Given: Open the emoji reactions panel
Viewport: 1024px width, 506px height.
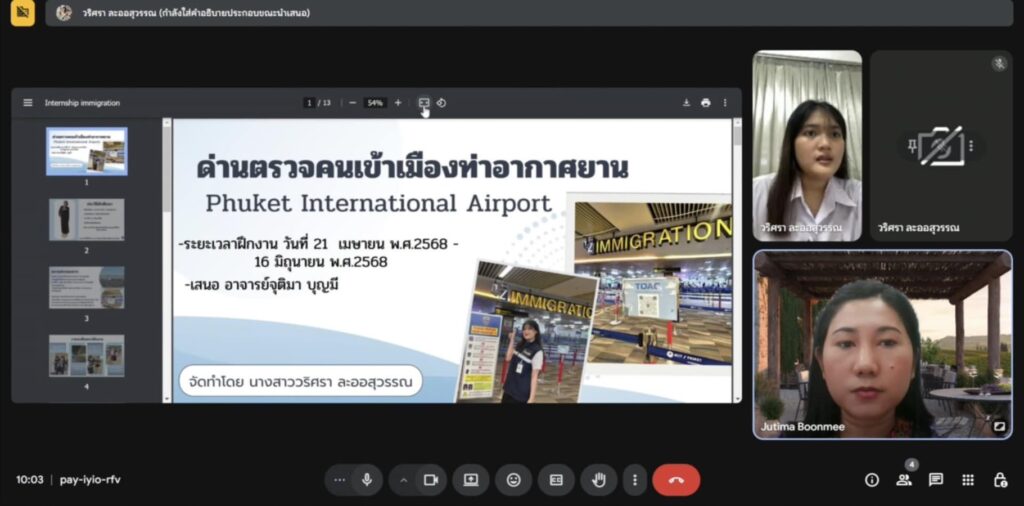Looking at the screenshot, I should point(514,480).
